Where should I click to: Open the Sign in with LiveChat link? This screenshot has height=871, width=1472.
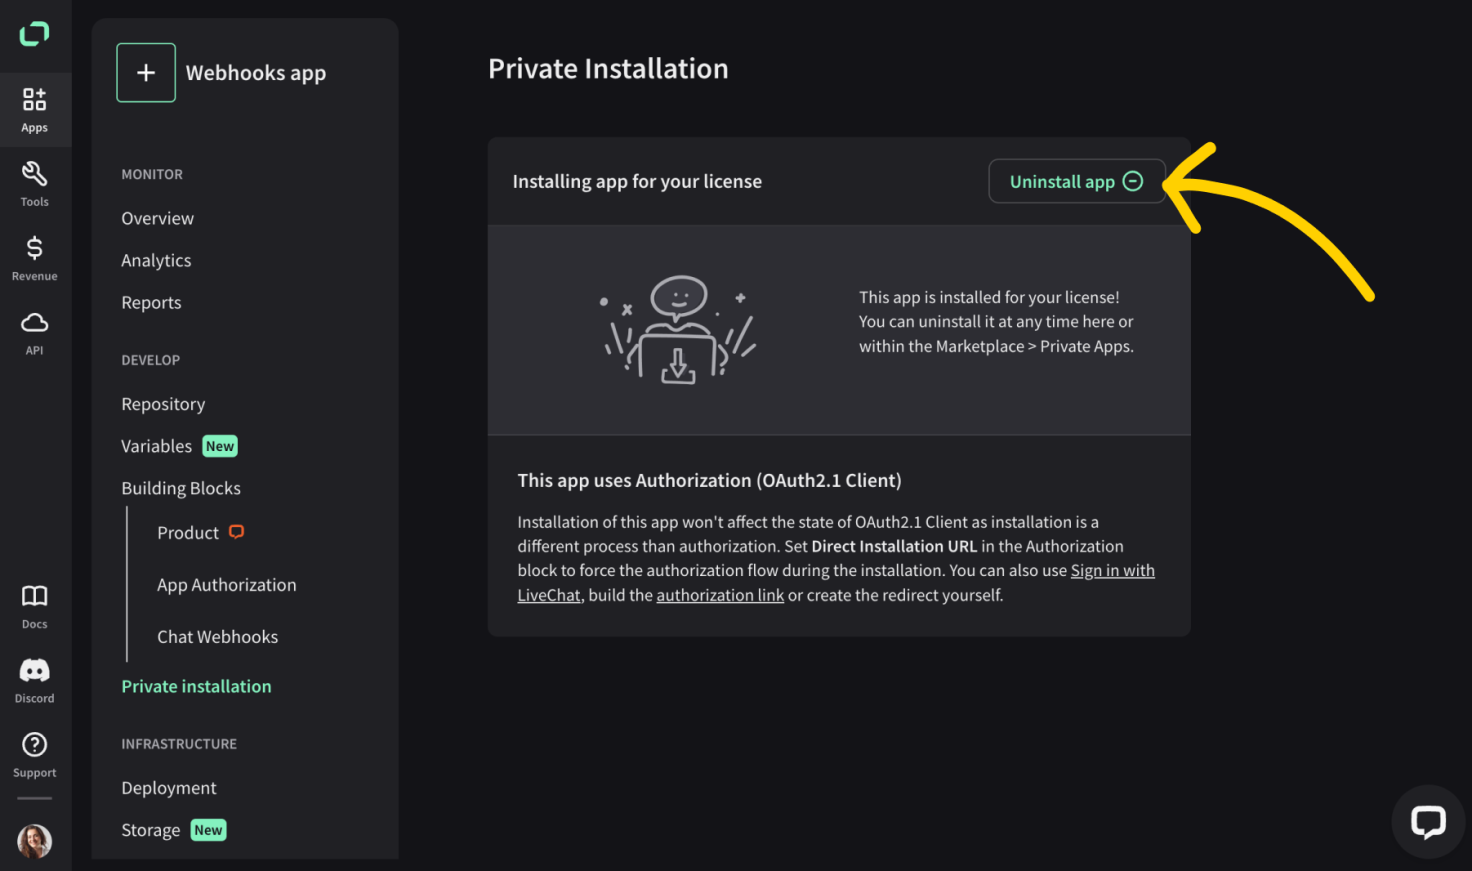tap(836, 583)
